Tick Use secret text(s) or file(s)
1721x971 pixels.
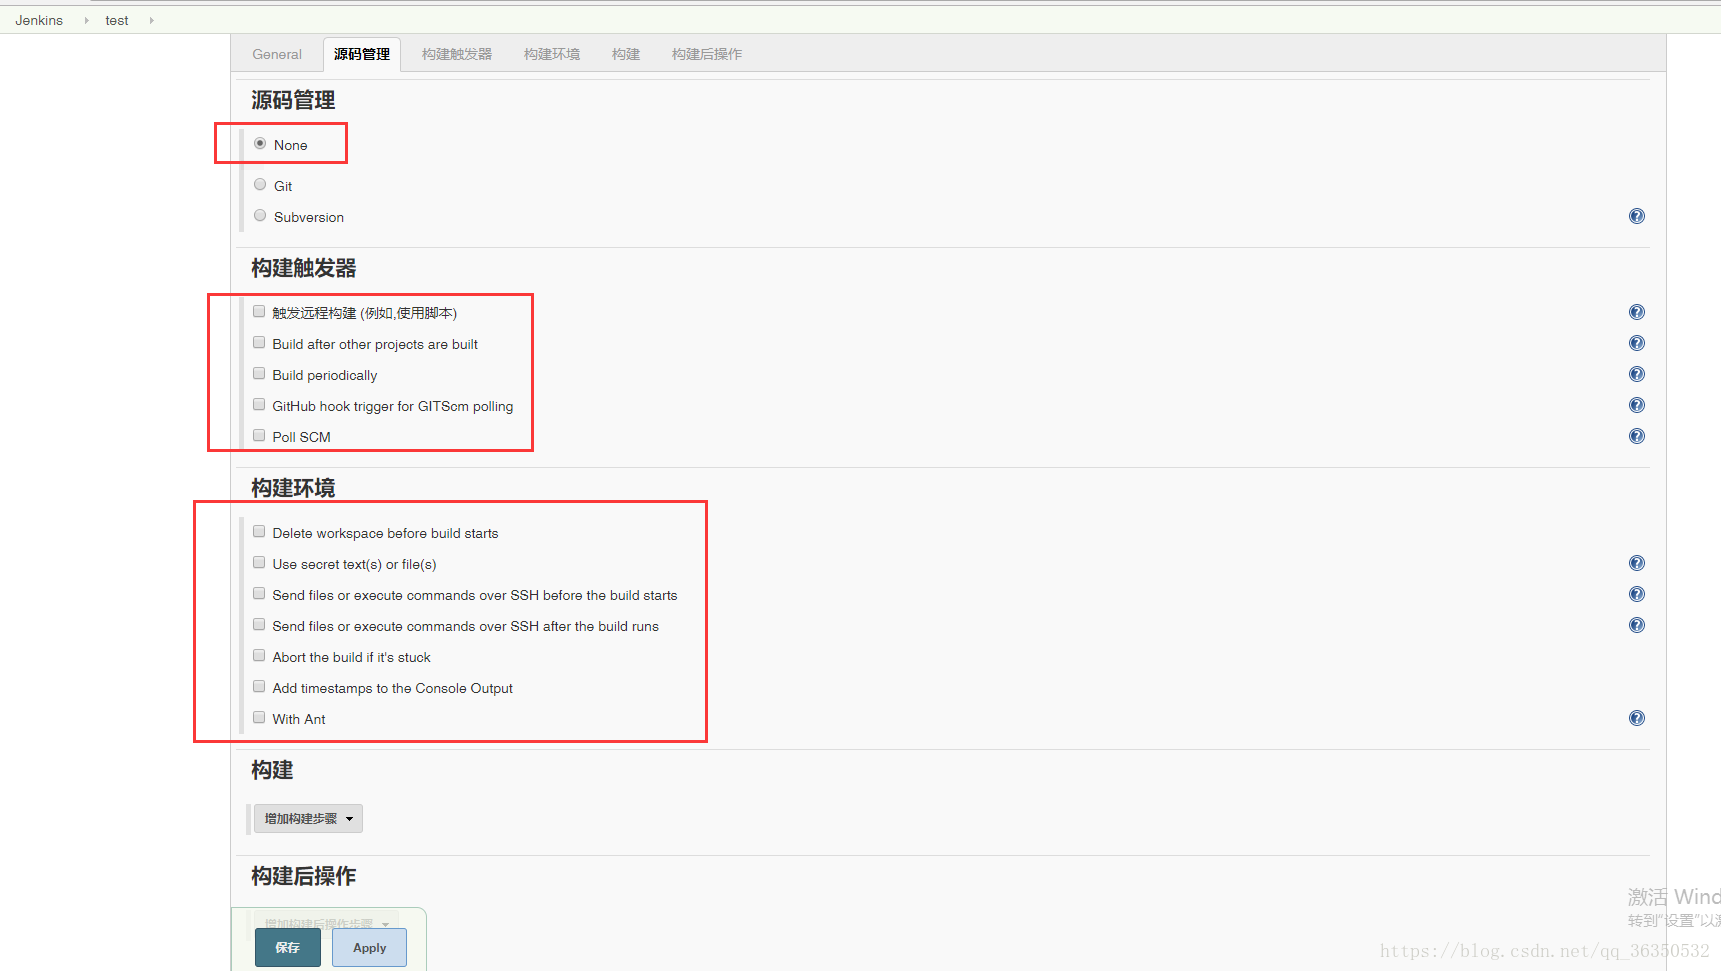(x=259, y=563)
